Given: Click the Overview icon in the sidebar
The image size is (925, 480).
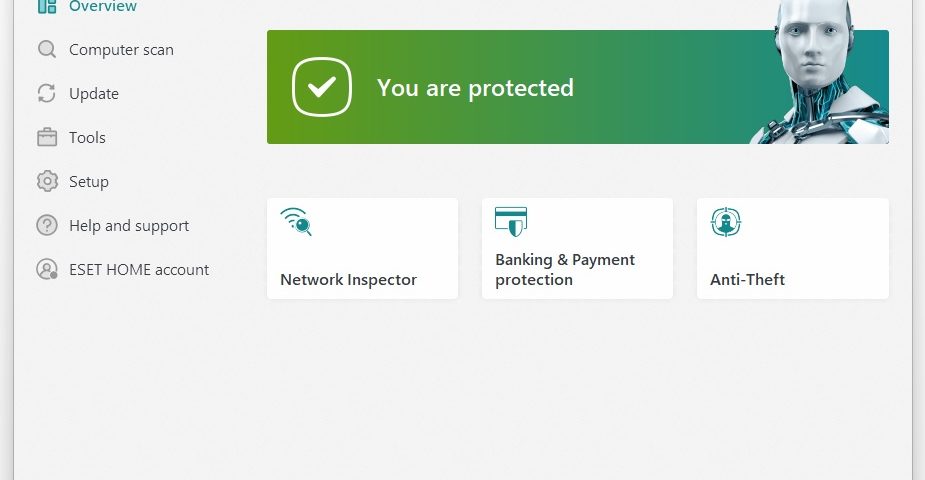Looking at the screenshot, I should 46,6.
